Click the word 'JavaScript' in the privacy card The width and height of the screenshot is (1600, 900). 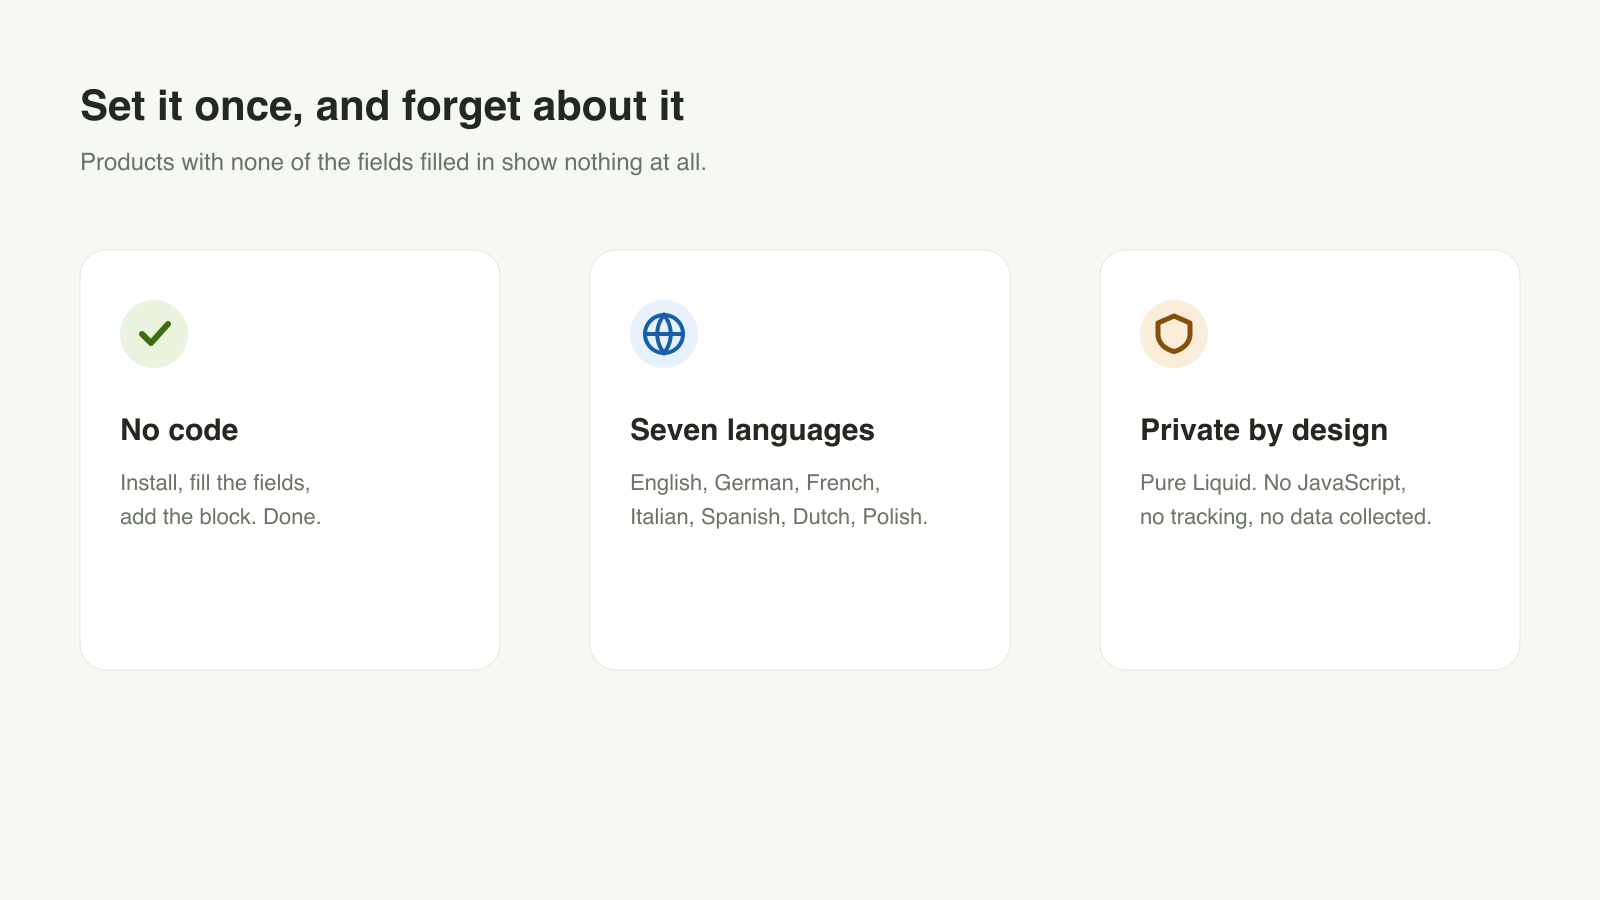(x=1350, y=483)
